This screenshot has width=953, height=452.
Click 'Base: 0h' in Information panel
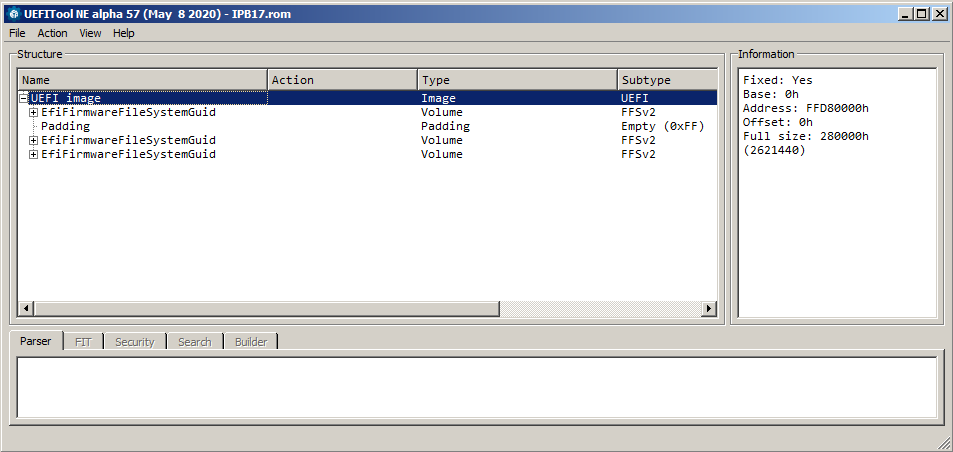pyautogui.click(x=771, y=94)
